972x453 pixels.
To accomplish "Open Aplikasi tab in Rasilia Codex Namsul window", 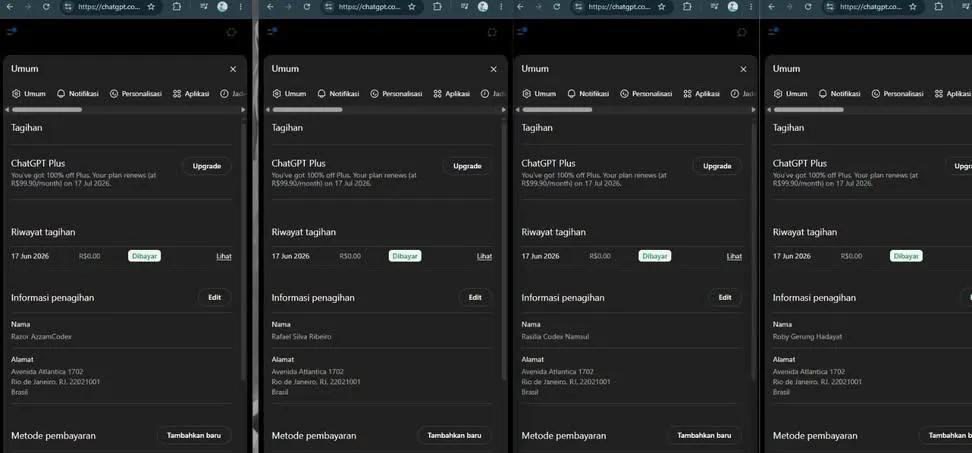I will [701, 94].
